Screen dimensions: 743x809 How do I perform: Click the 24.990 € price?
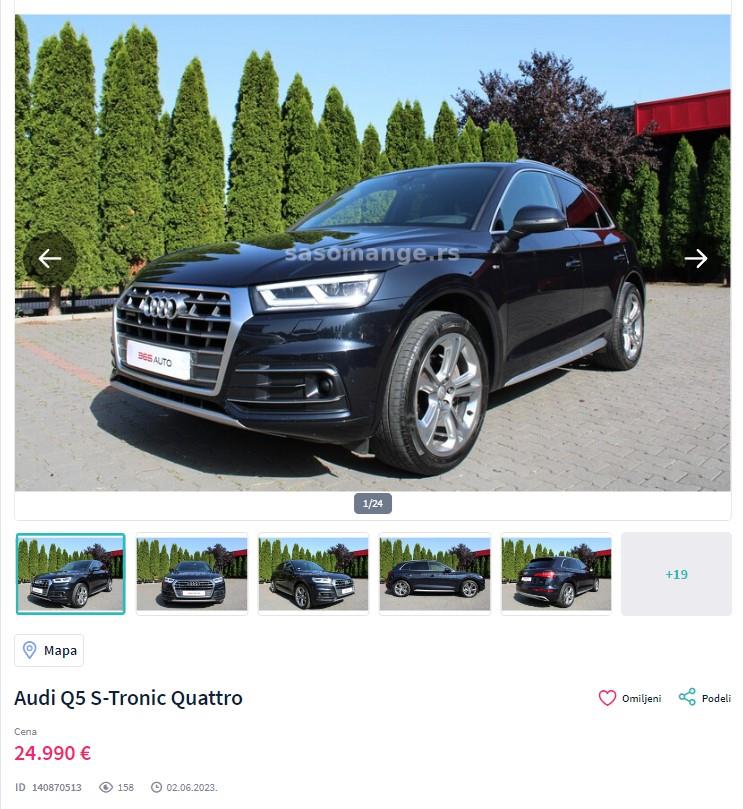53,753
